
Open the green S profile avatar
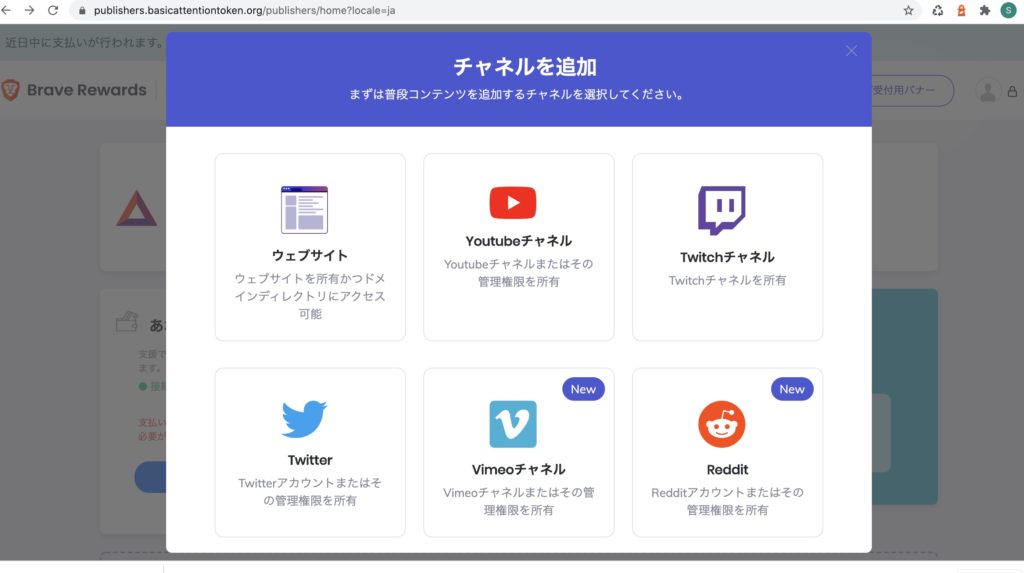[1008, 10]
